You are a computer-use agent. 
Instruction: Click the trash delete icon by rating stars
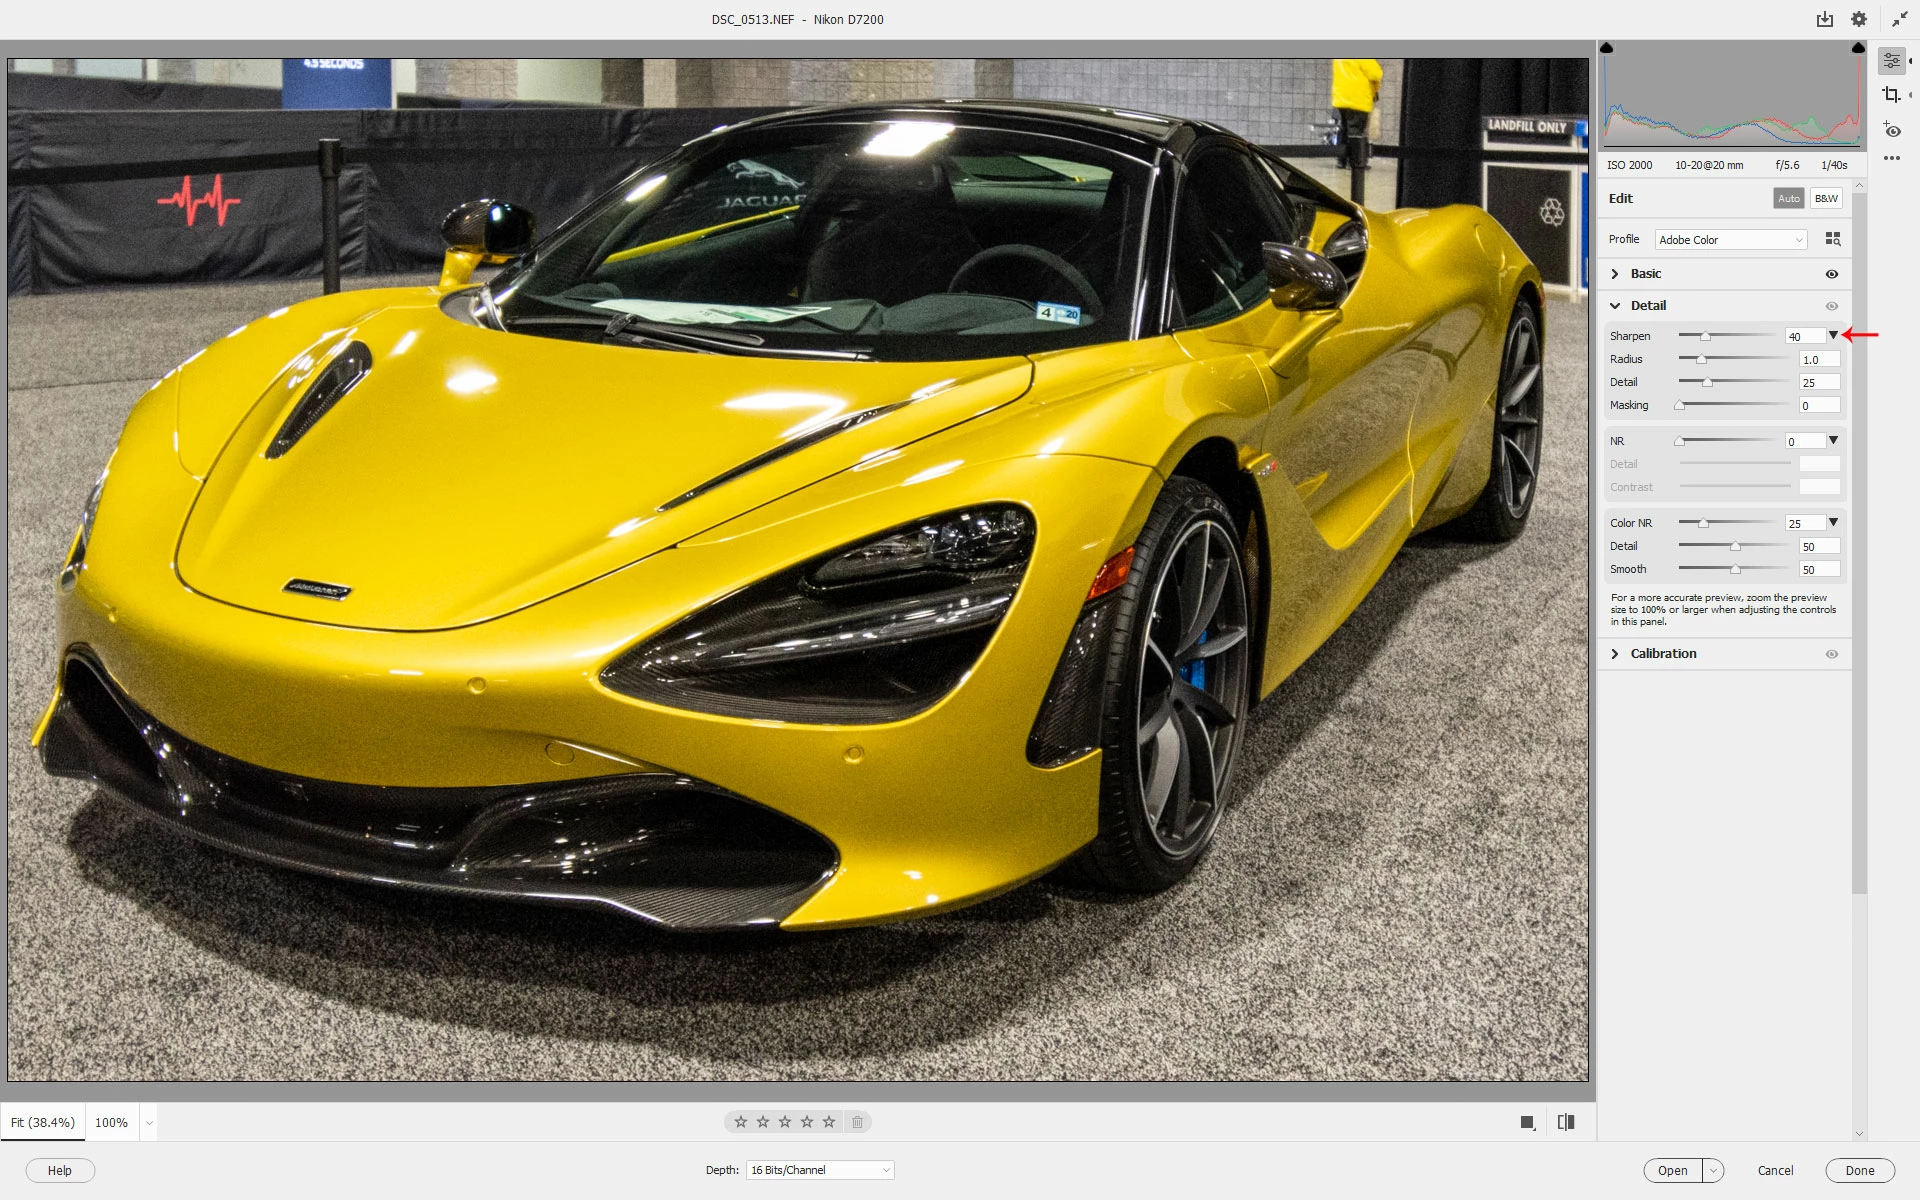click(x=857, y=1122)
